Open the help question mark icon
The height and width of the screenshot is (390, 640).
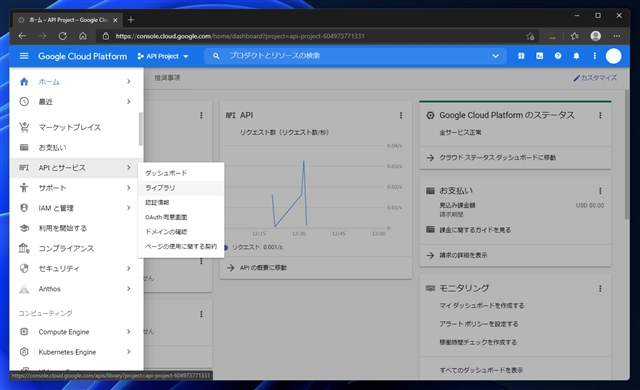point(558,56)
